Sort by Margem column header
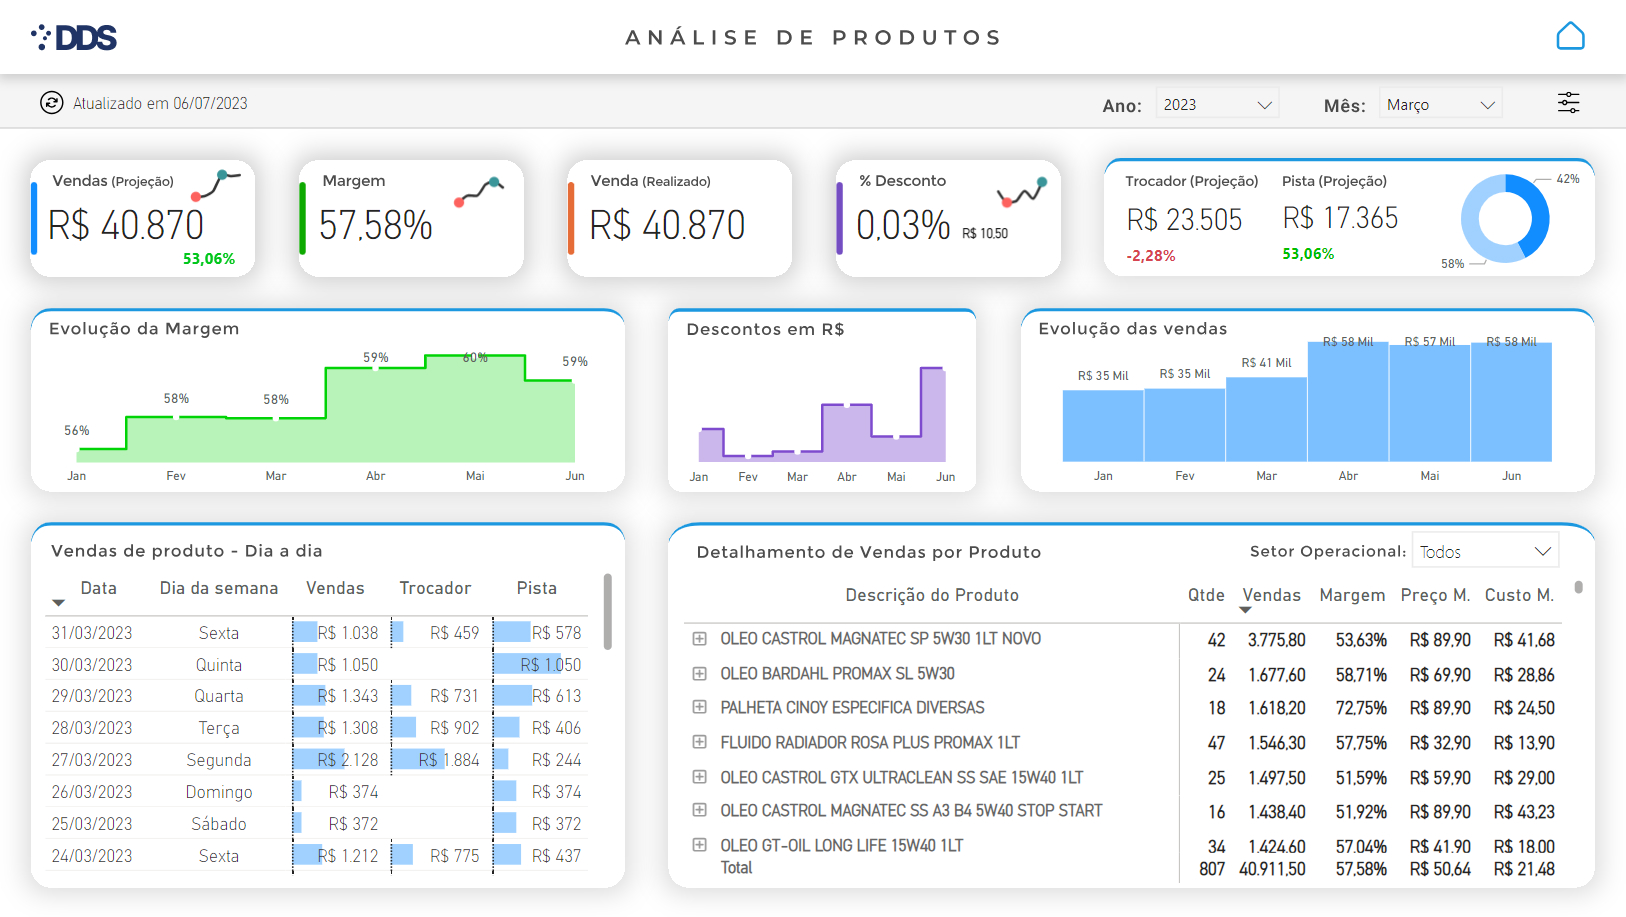Screen dimensions: 1626x917 1352,595
